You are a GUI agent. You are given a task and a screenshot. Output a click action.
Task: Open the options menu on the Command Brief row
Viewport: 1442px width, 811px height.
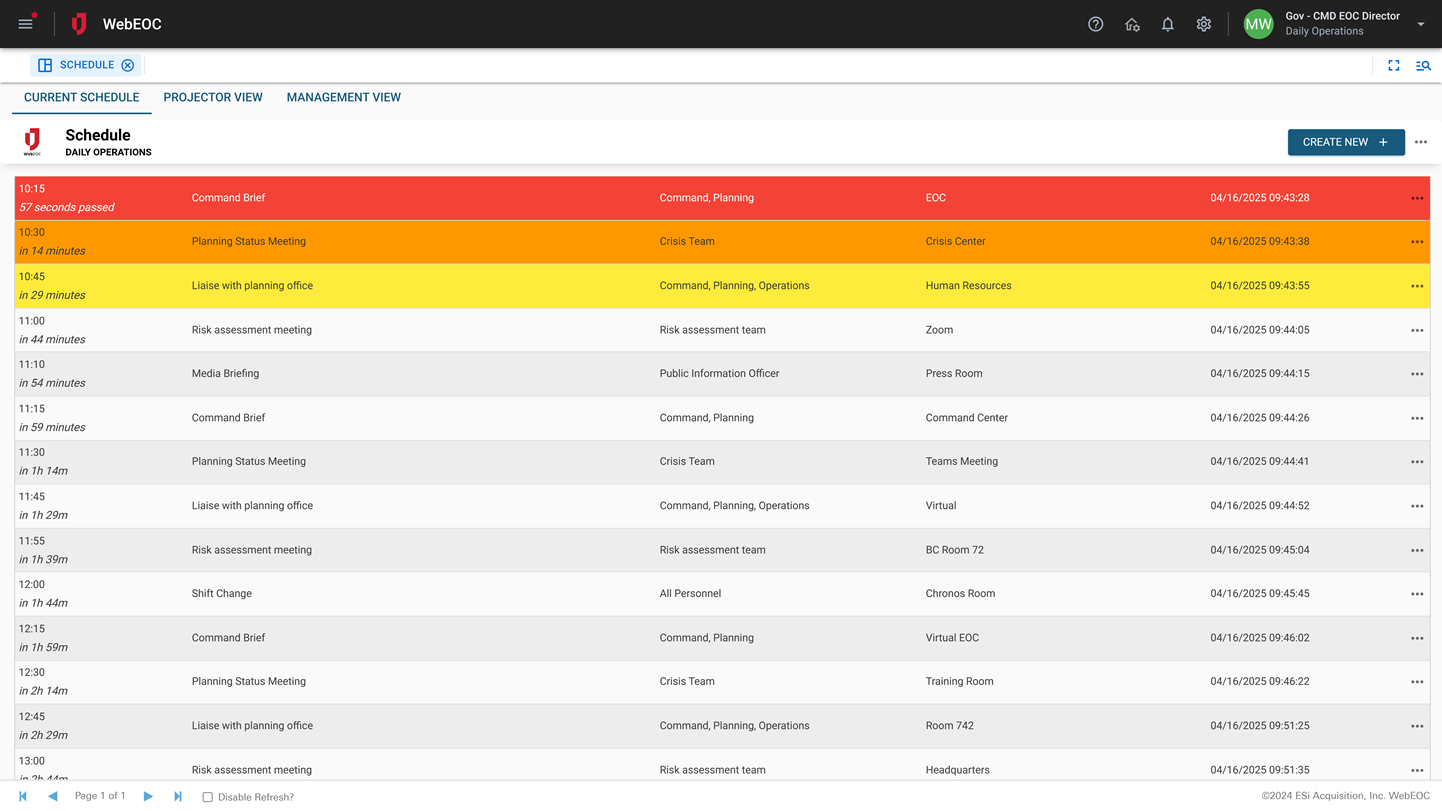click(1417, 197)
